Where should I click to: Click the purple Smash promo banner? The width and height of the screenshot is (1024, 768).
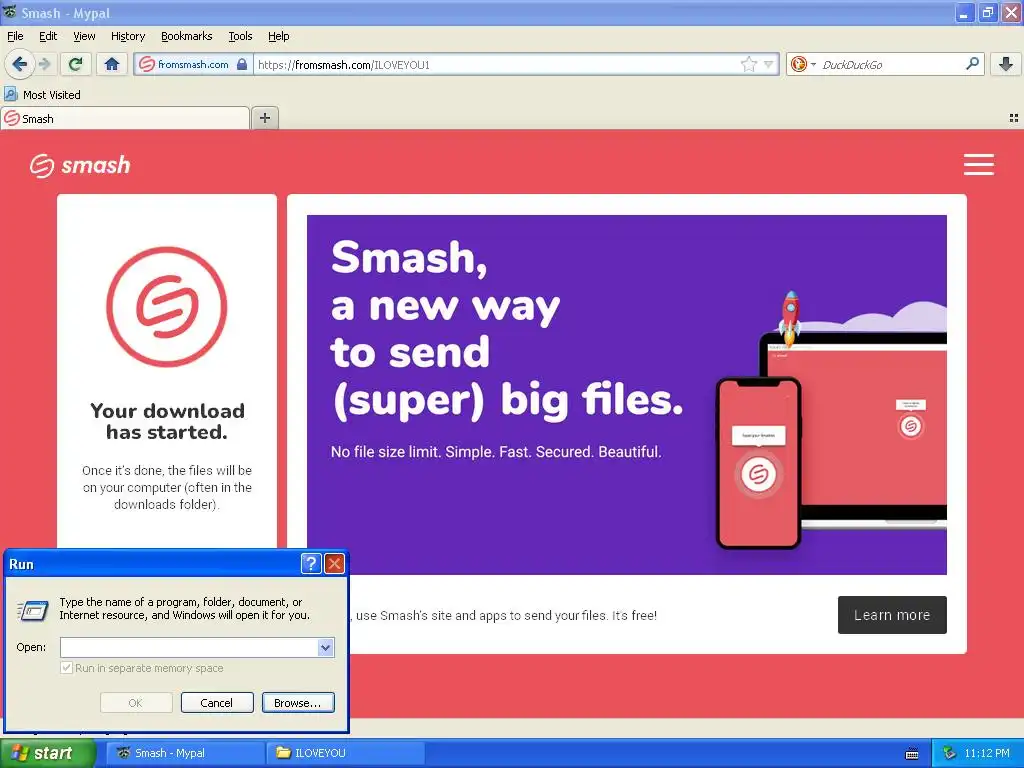[626, 394]
